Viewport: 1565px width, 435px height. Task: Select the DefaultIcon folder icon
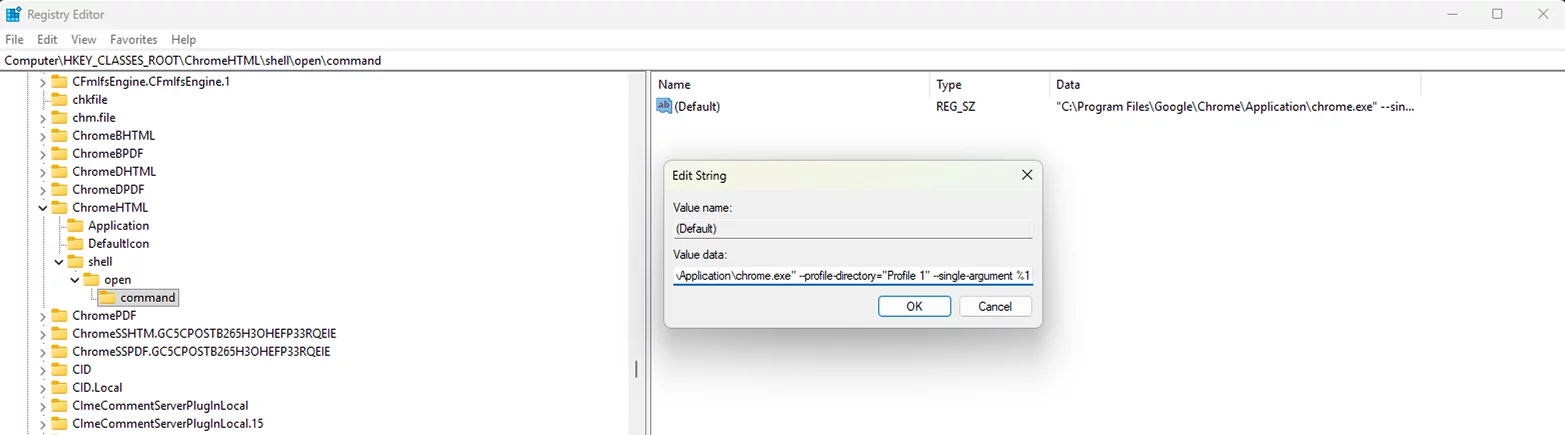[76, 244]
